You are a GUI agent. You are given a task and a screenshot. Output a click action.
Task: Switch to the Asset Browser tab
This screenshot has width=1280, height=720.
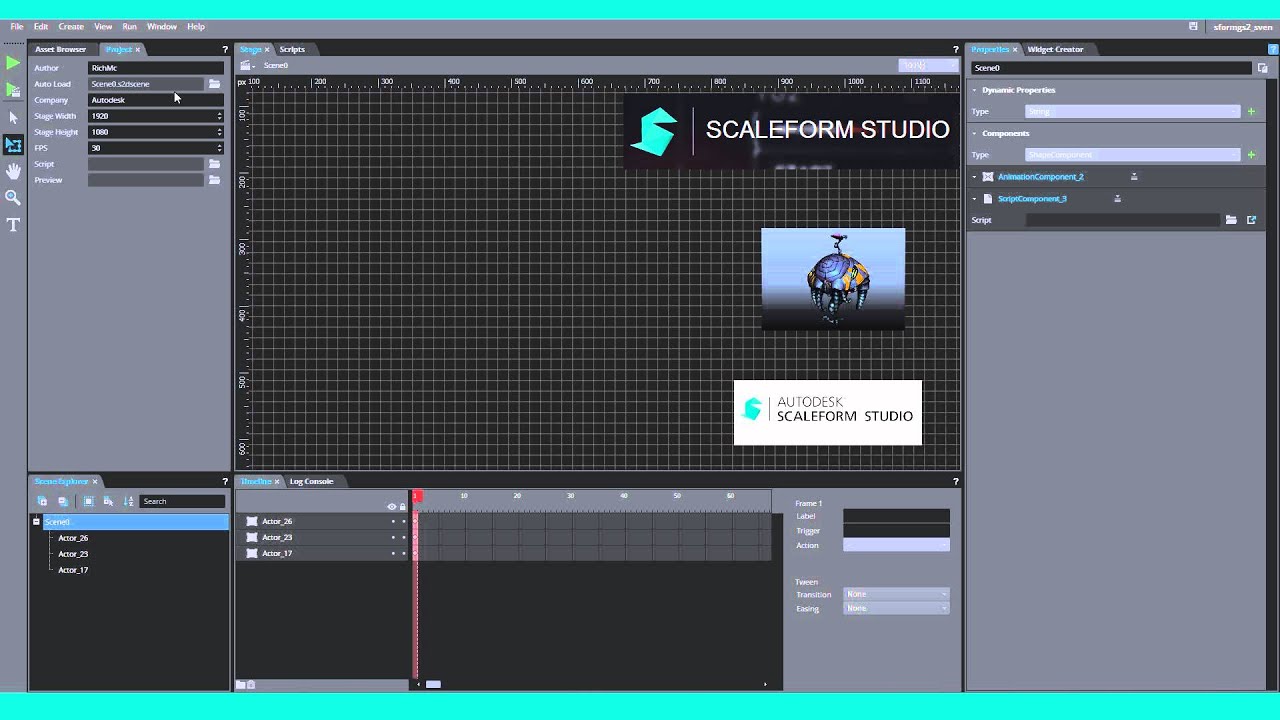pos(60,49)
